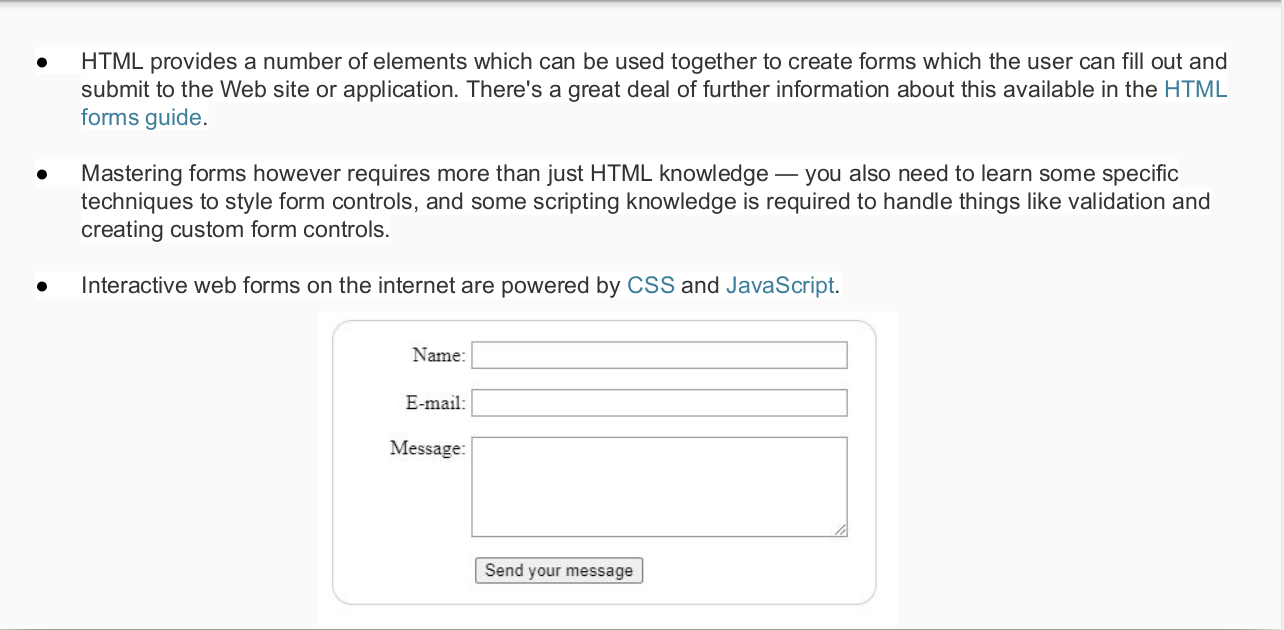Follow the JavaScript hyperlink
This screenshot has height=630, width=1284.
coord(779,286)
